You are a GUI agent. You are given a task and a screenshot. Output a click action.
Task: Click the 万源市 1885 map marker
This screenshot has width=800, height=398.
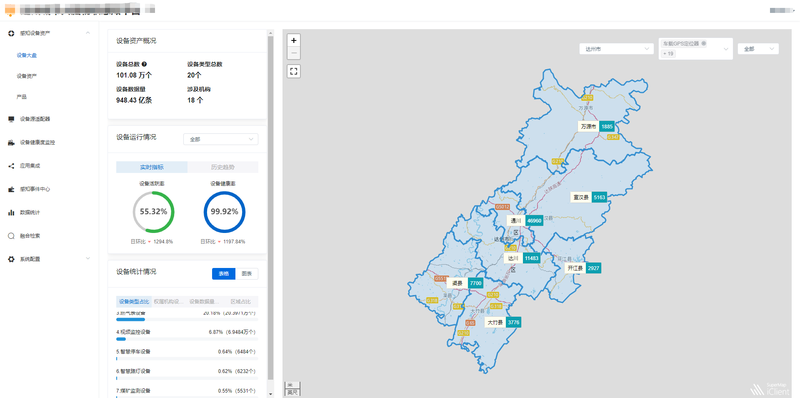point(596,126)
